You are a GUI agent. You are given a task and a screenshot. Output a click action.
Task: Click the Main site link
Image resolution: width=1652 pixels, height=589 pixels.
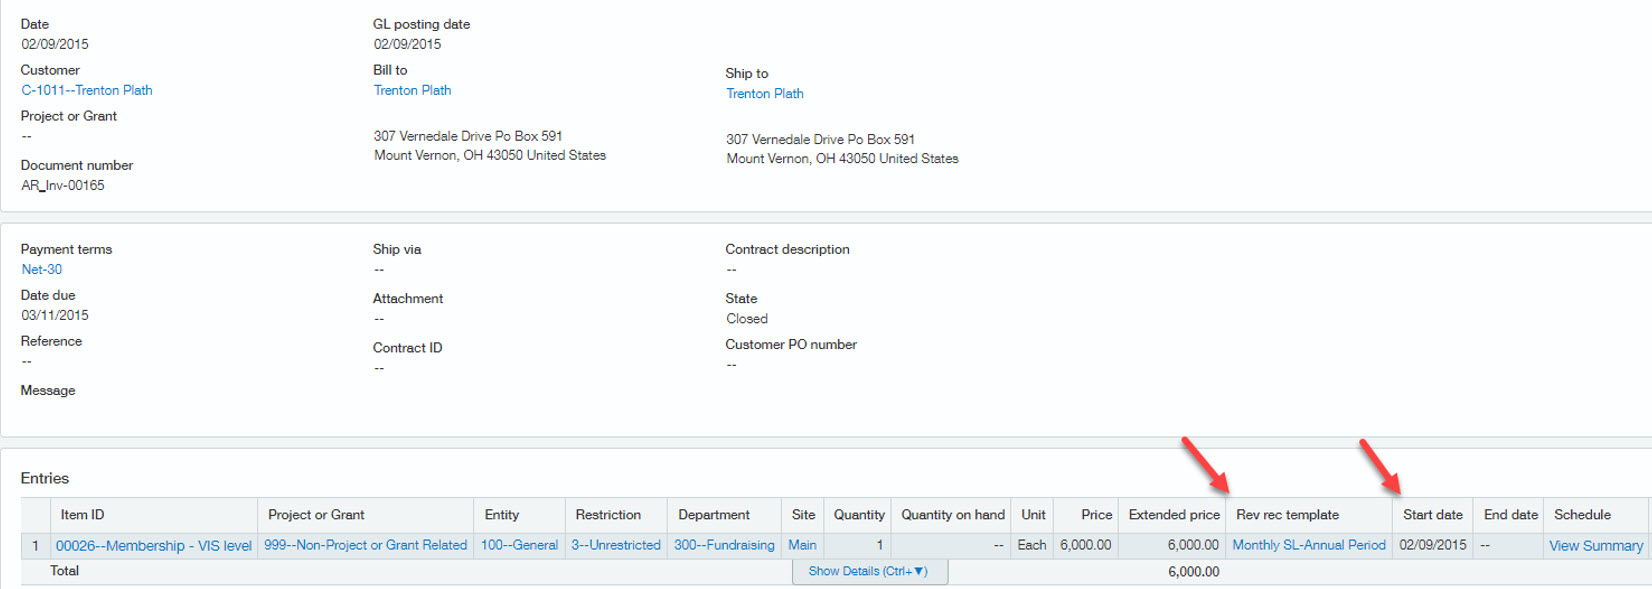point(802,545)
